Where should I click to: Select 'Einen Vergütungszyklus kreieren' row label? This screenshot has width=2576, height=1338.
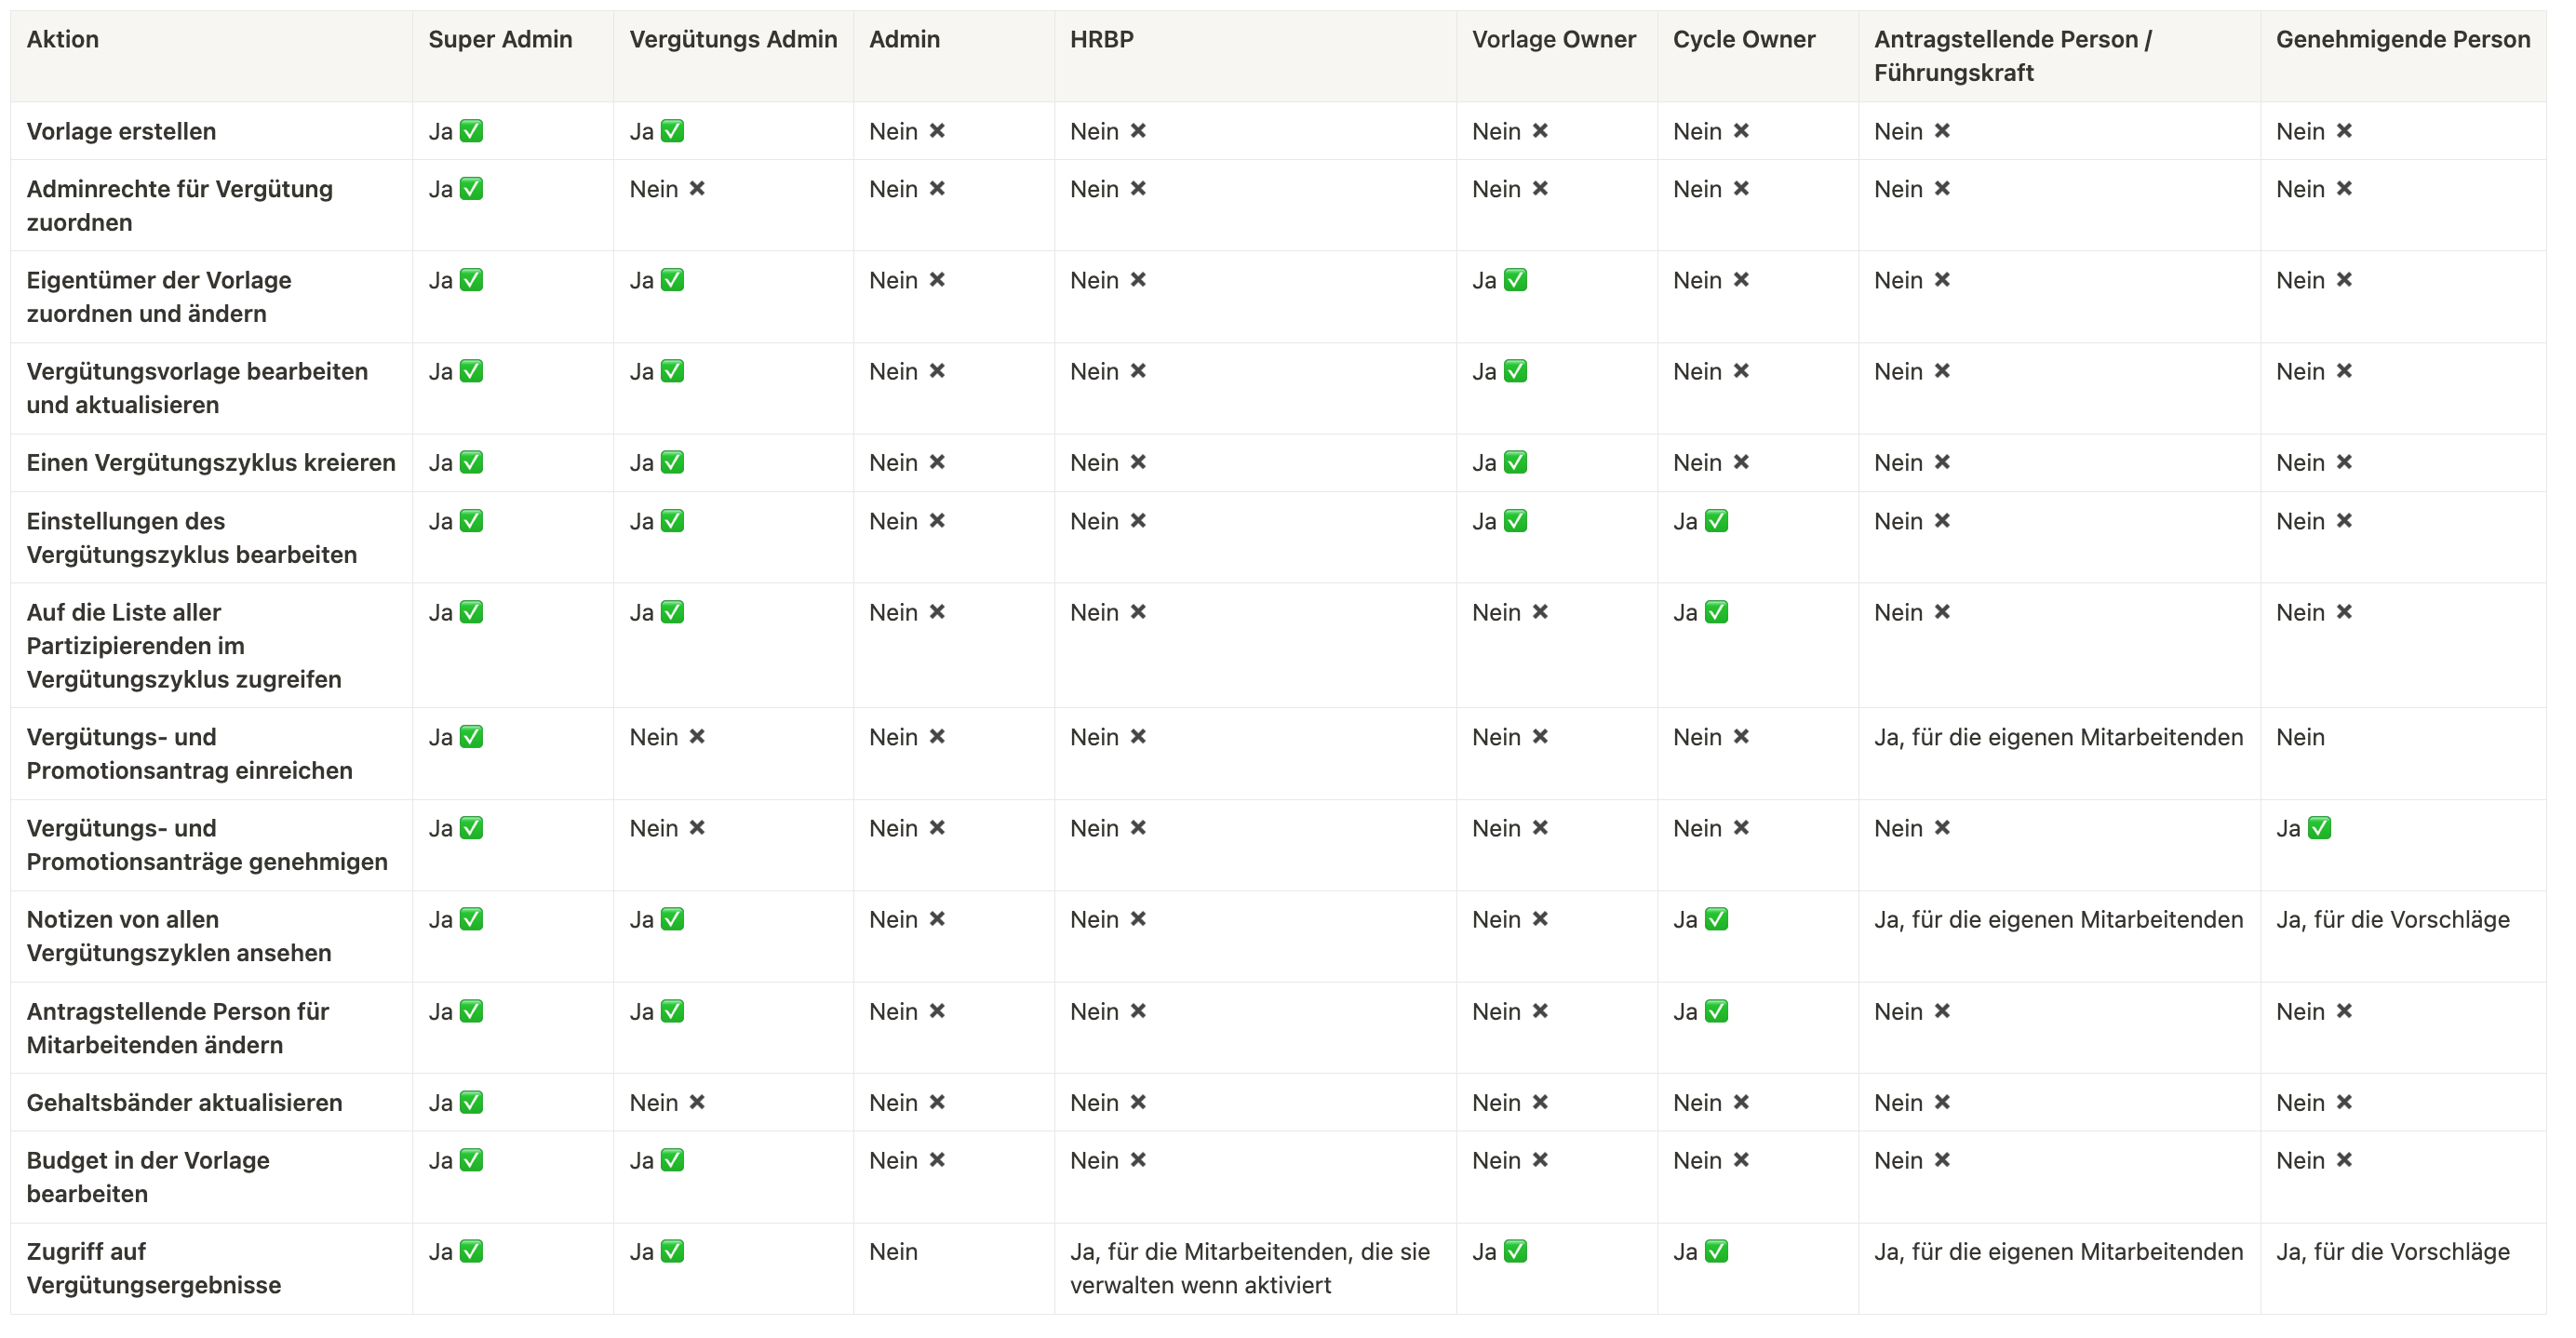(211, 463)
